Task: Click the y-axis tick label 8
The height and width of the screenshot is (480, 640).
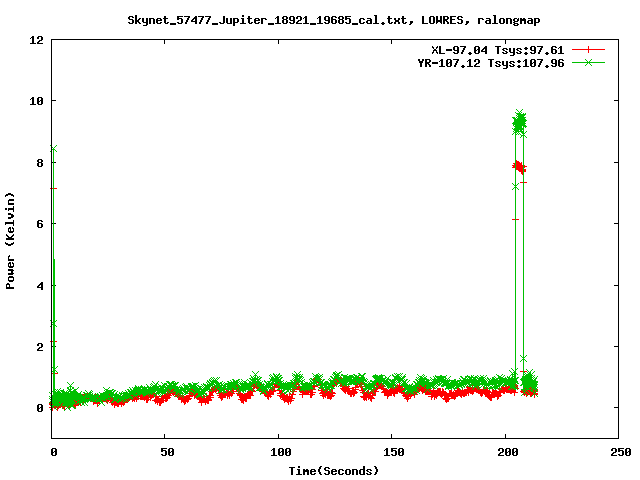Action: 40,163
